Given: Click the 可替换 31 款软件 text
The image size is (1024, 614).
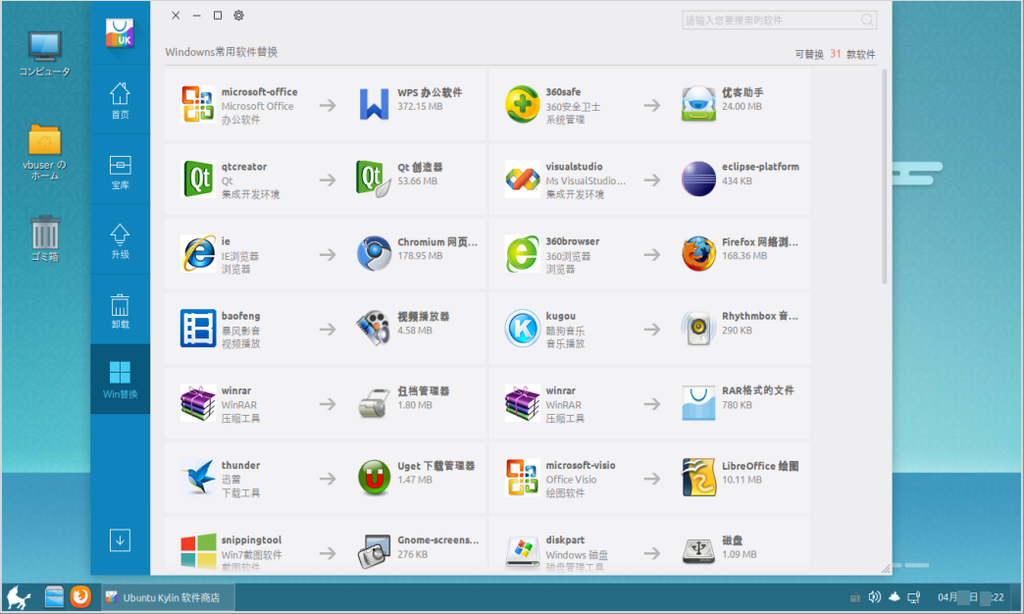Looking at the screenshot, I should (x=834, y=52).
